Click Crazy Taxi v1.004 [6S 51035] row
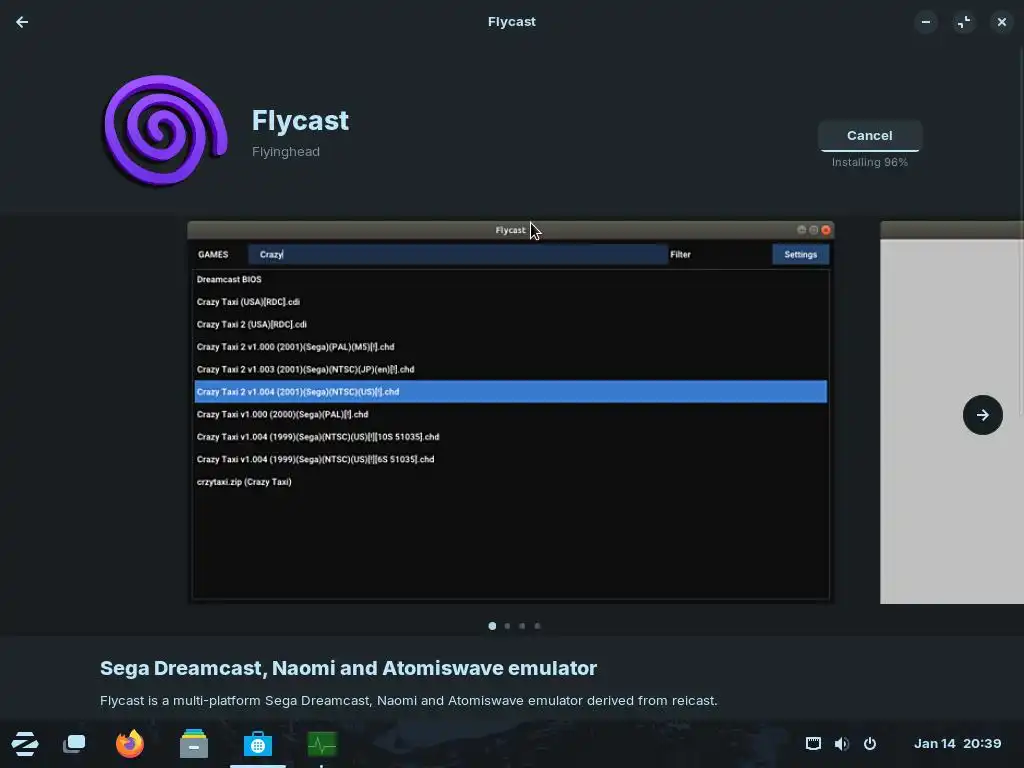This screenshot has height=768, width=1024. [x=511, y=459]
